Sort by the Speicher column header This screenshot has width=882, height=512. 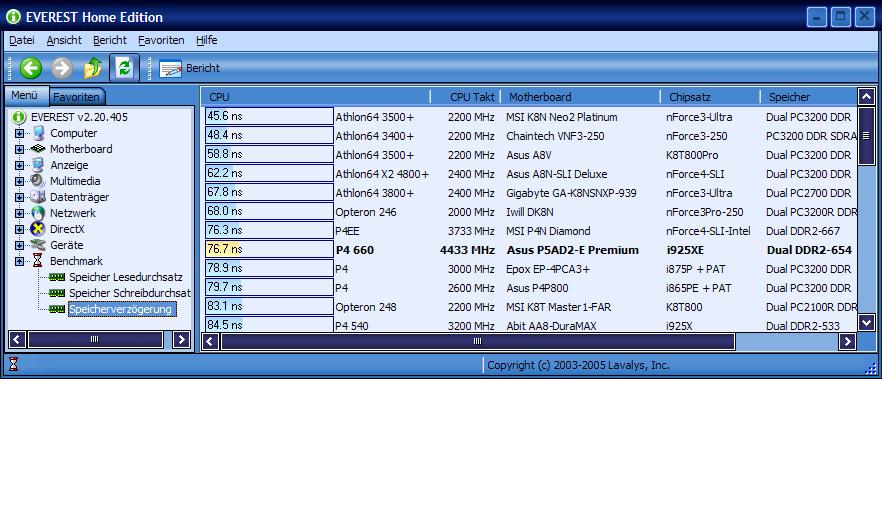(x=809, y=97)
